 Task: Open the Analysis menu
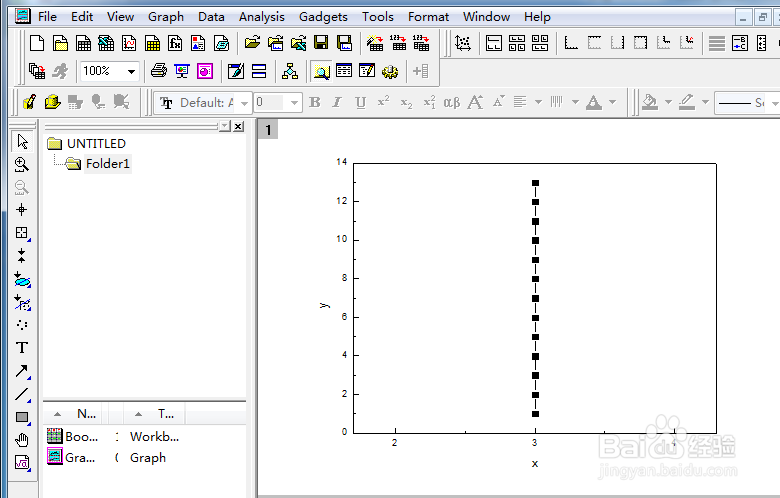[x=261, y=16]
